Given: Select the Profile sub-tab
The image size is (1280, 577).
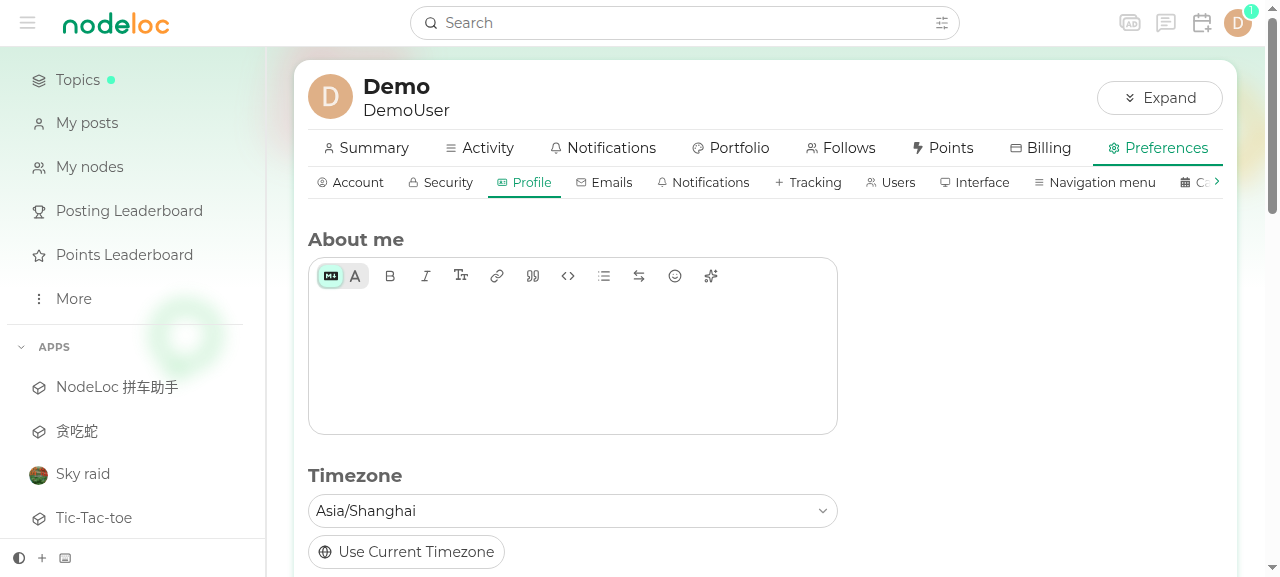Looking at the screenshot, I should (x=524, y=183).
